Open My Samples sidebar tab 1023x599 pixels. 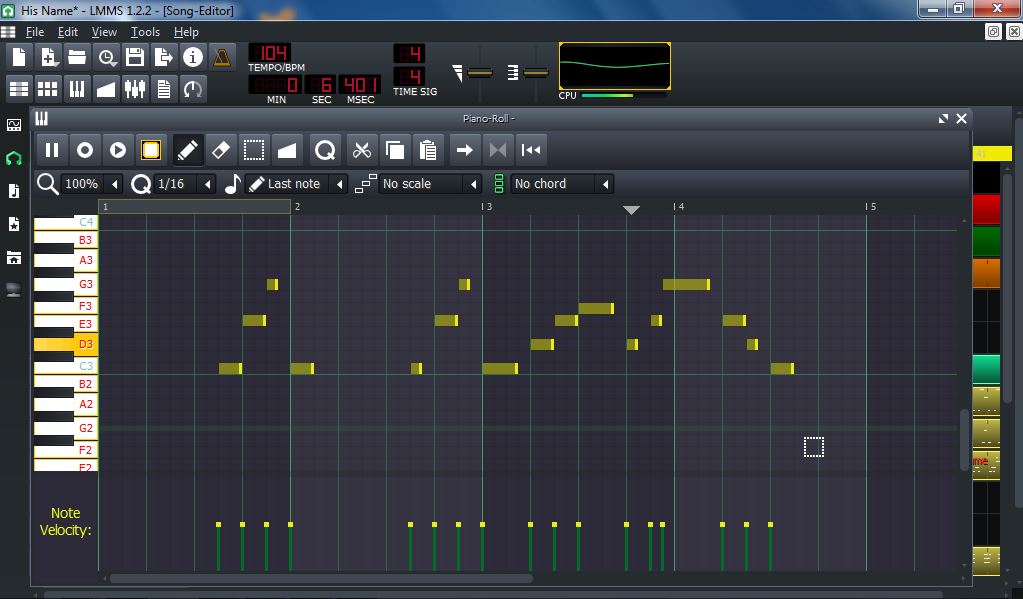[x=14, y=191]
